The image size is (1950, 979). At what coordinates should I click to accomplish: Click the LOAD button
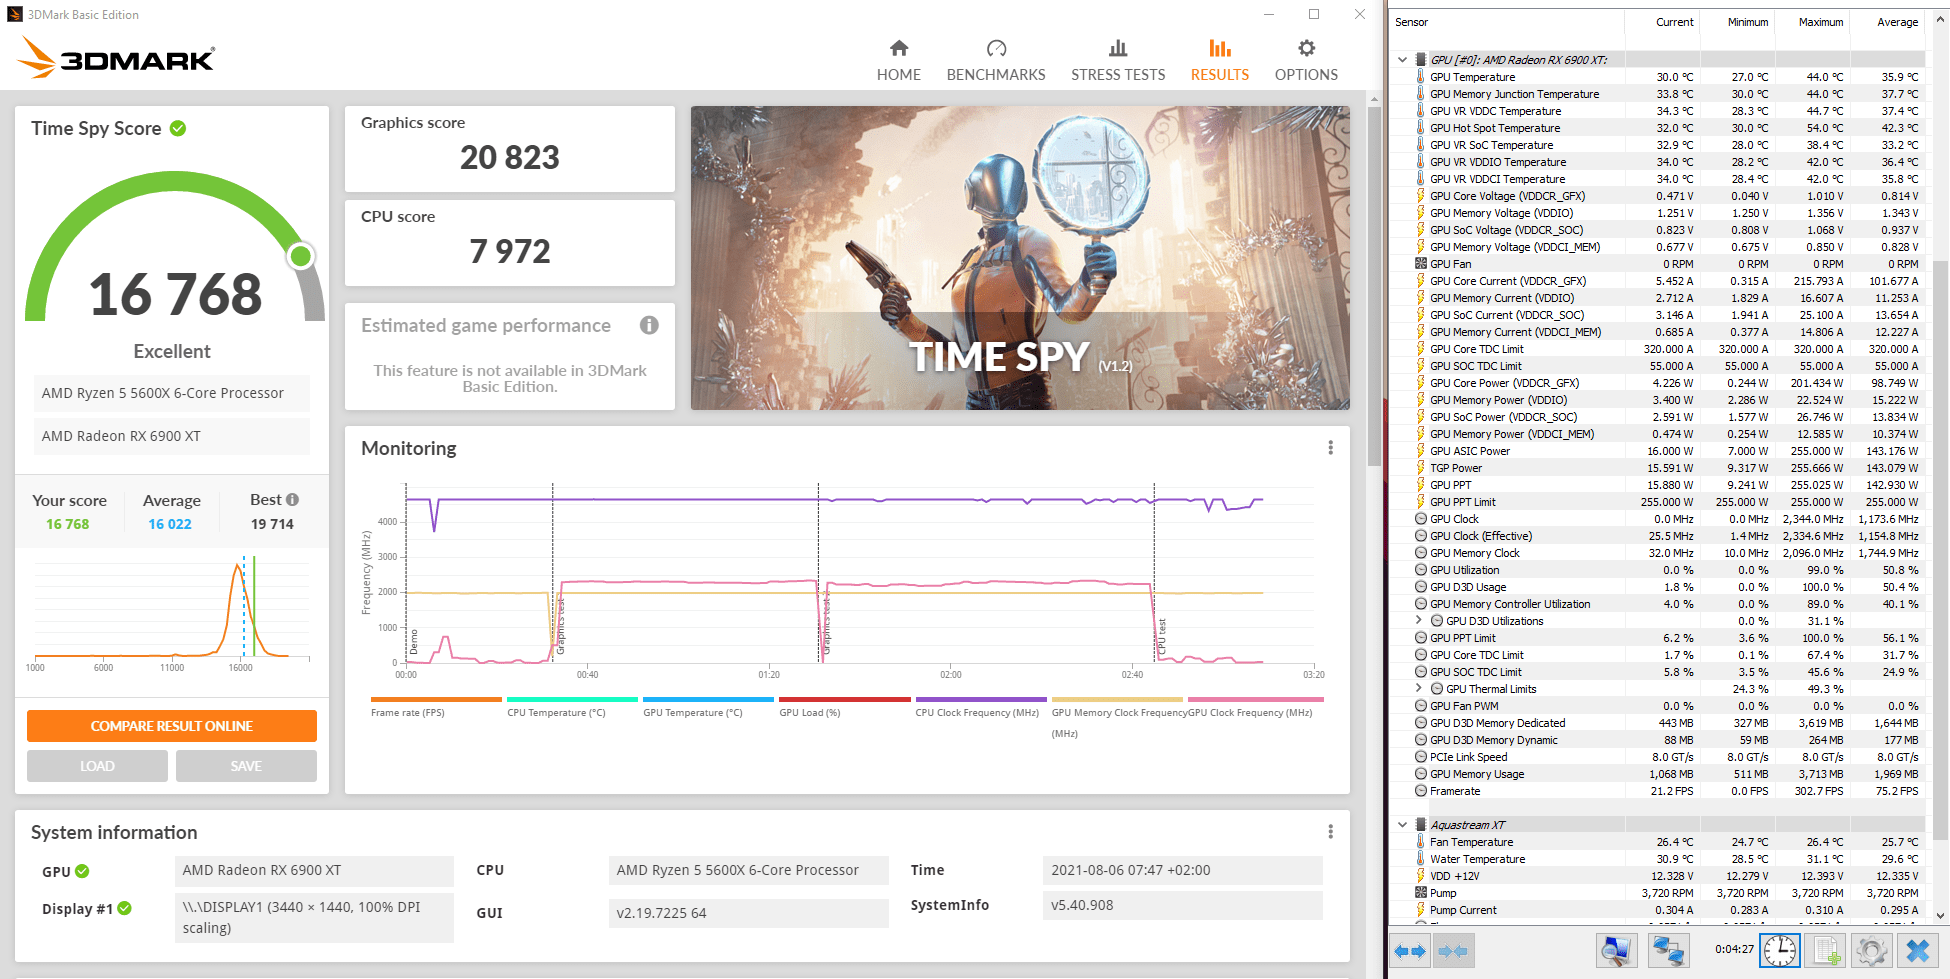click(x=97, y=766)
